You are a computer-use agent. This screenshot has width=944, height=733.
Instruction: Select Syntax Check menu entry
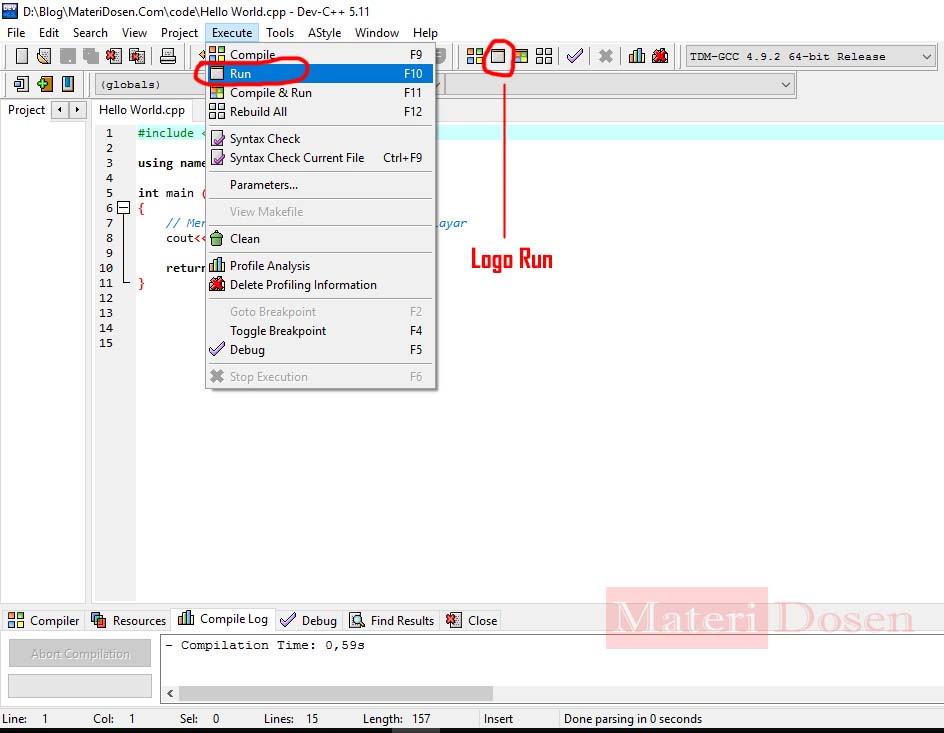click(320, 138)
